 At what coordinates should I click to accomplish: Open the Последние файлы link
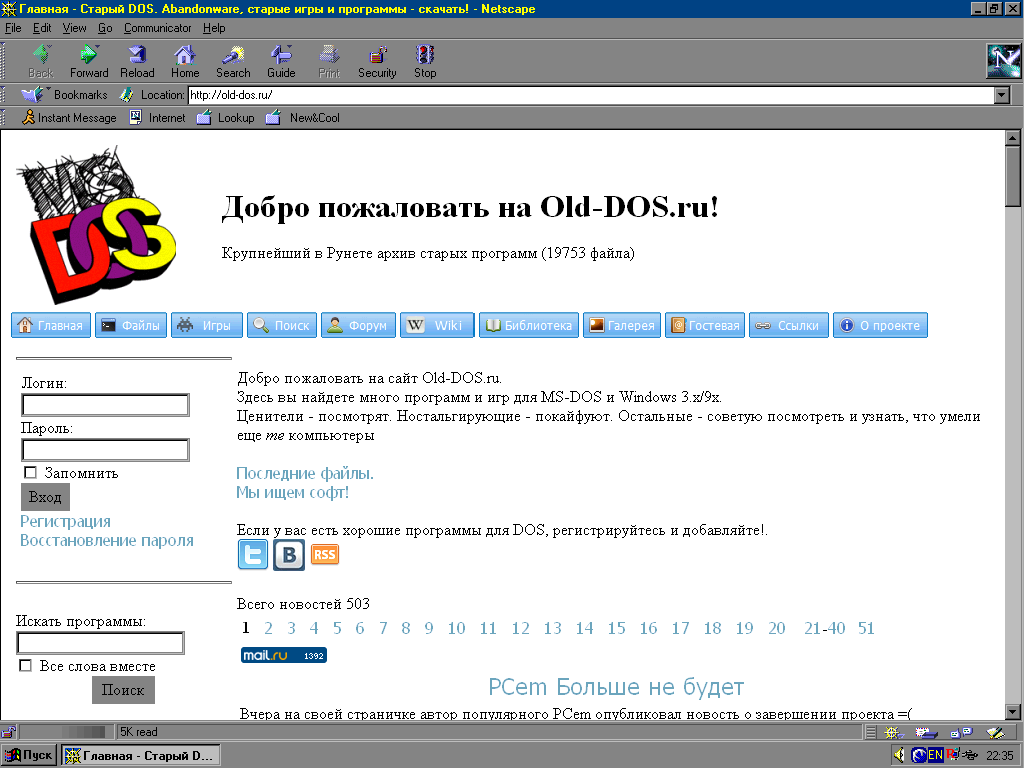[x=305, y=473]
